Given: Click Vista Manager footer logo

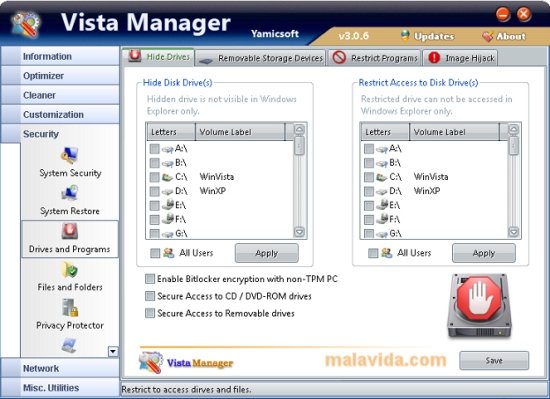Looking at the screenshot, I should (x=186, y=362).
